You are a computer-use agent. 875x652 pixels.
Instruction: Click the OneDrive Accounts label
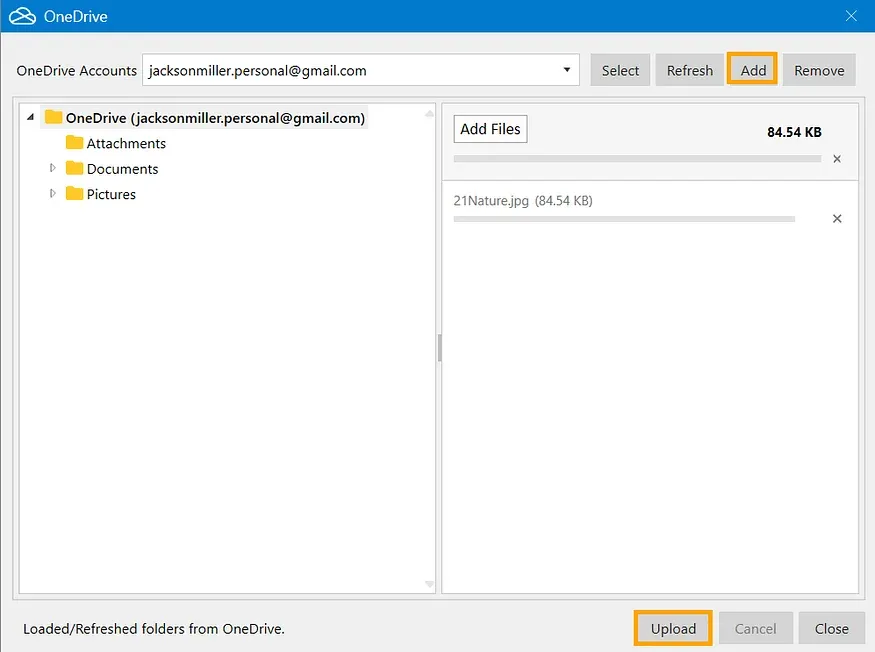pos(76,71)
